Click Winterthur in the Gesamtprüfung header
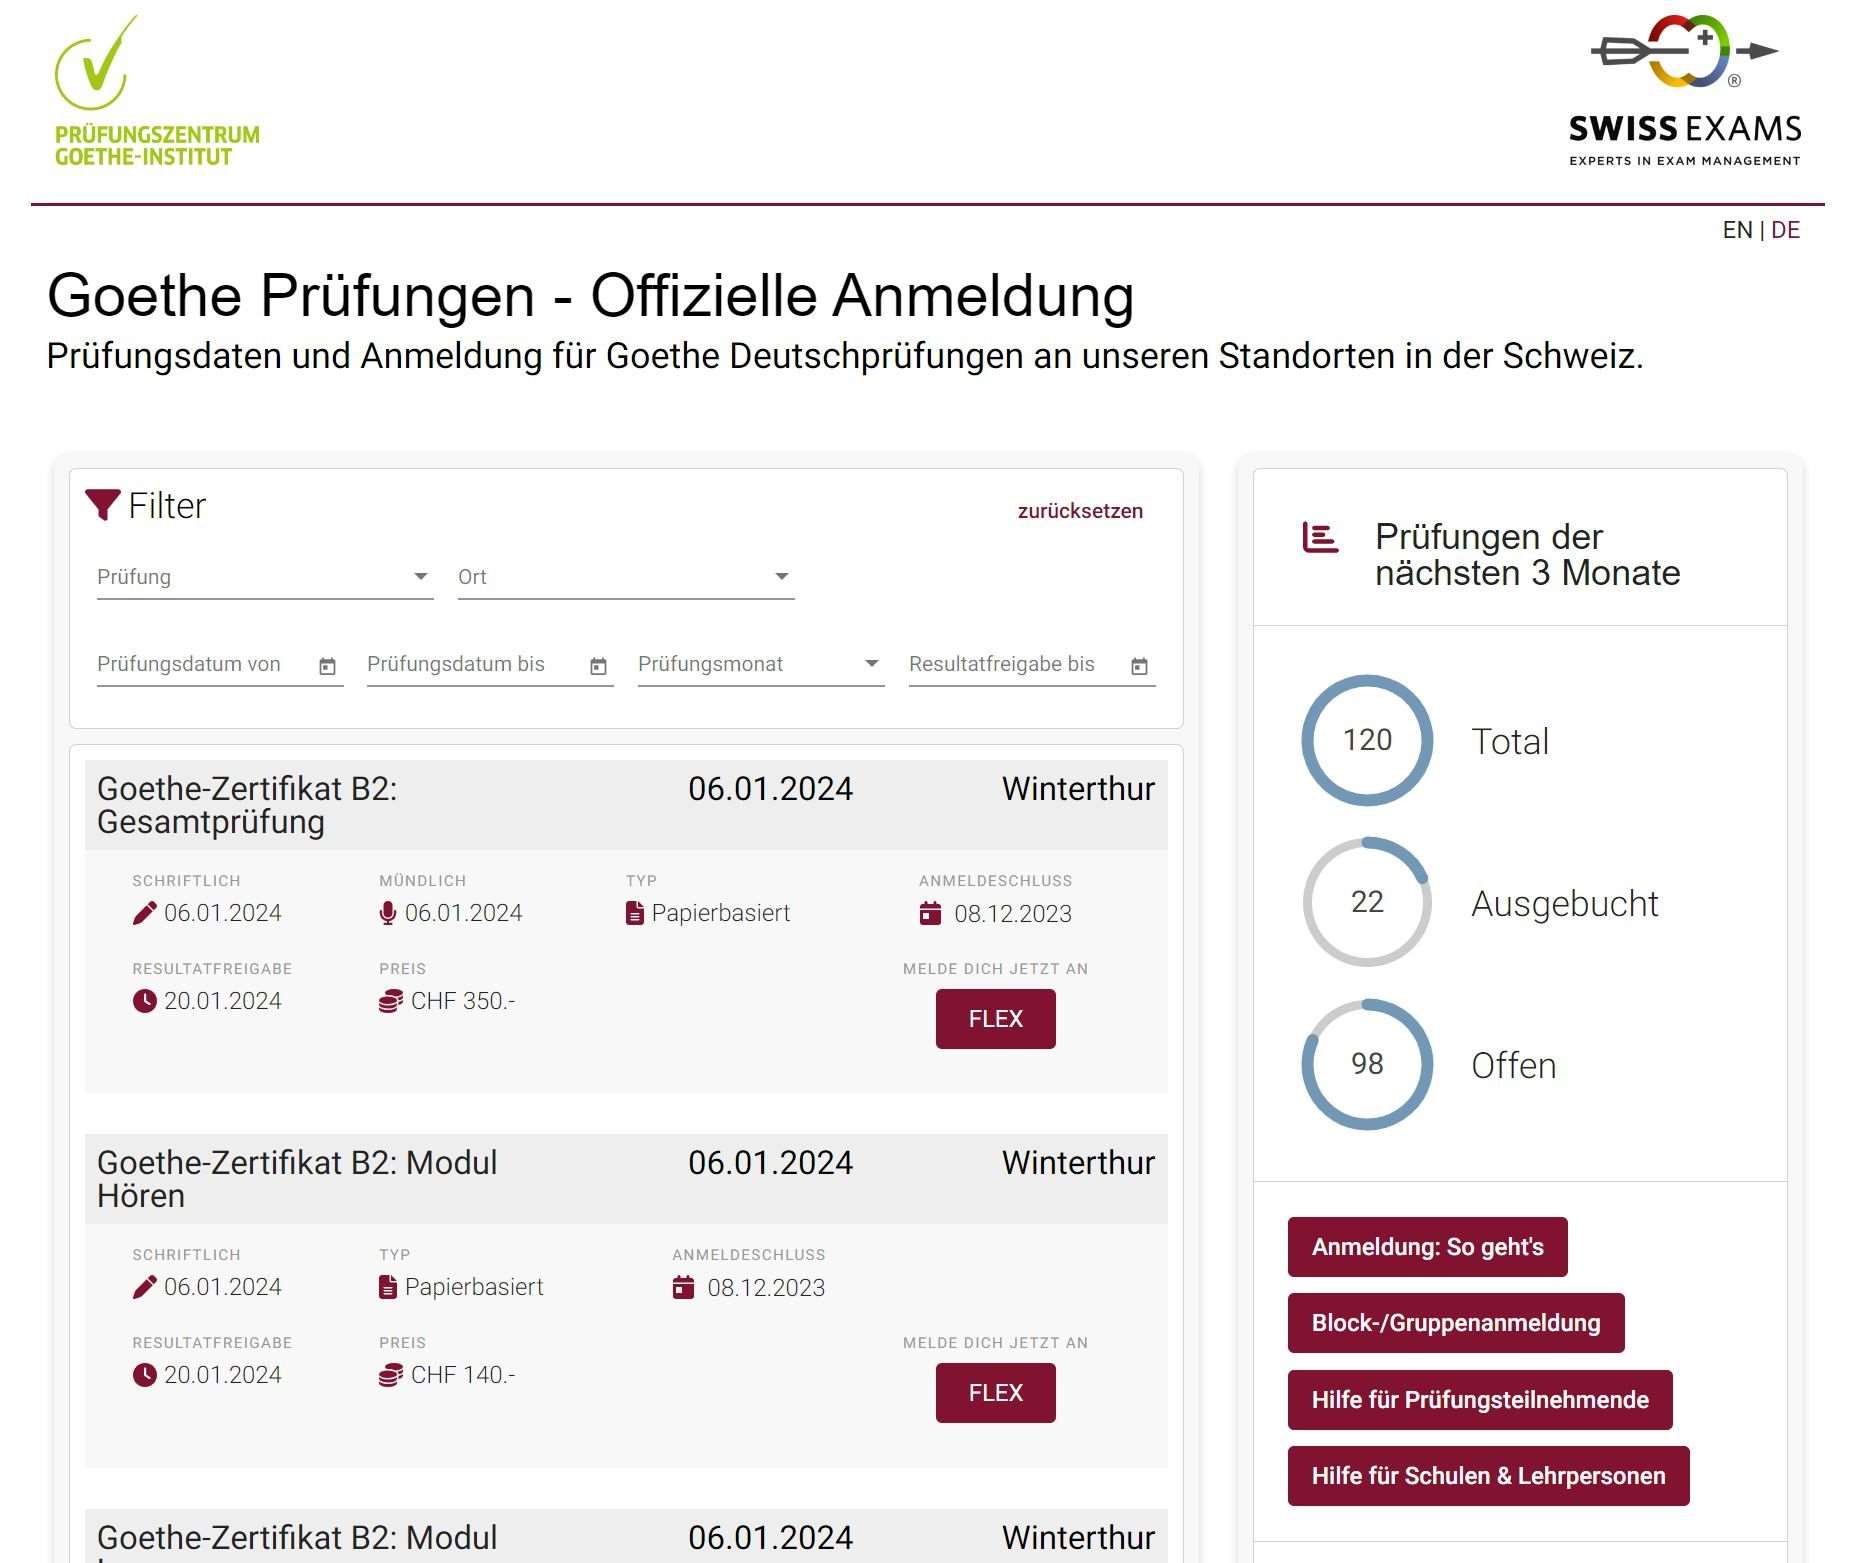1853x1563 pixels. 1078,789
